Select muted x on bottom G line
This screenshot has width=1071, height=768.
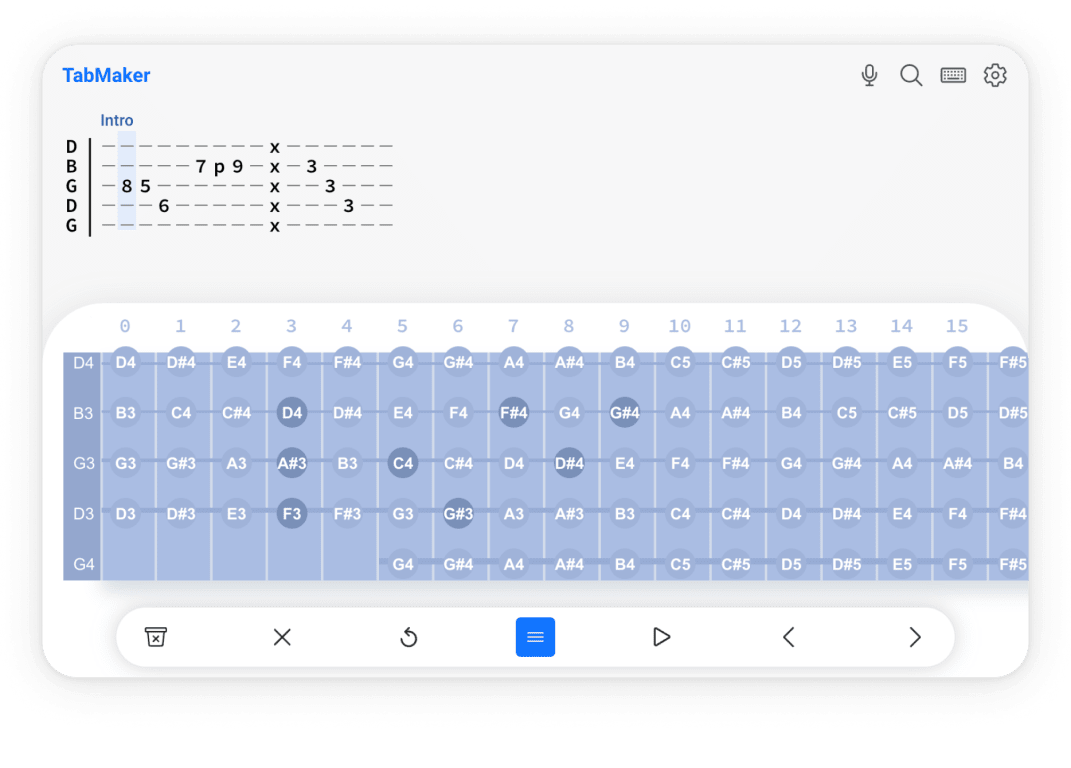coord(275,227)
